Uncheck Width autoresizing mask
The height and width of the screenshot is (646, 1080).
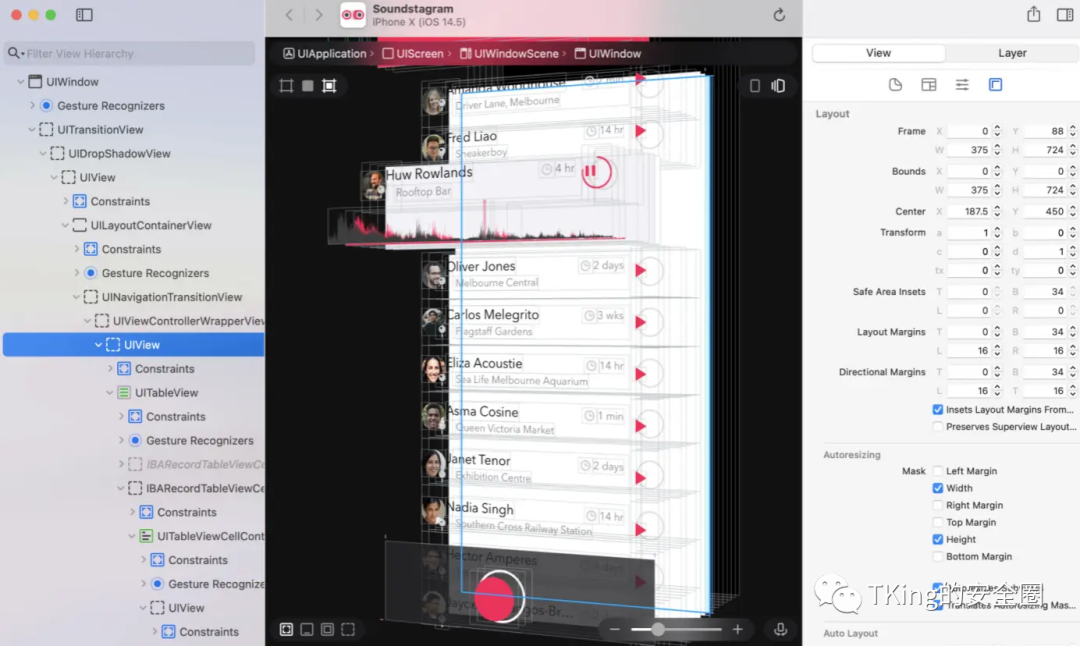[x=937, y=488]
